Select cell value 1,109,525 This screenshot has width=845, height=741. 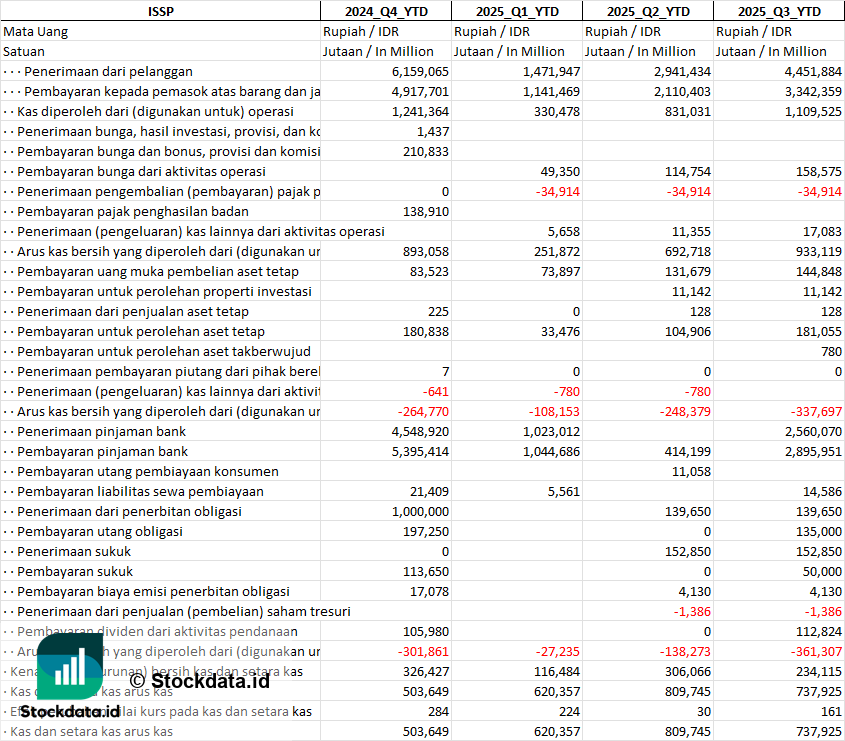813,112
